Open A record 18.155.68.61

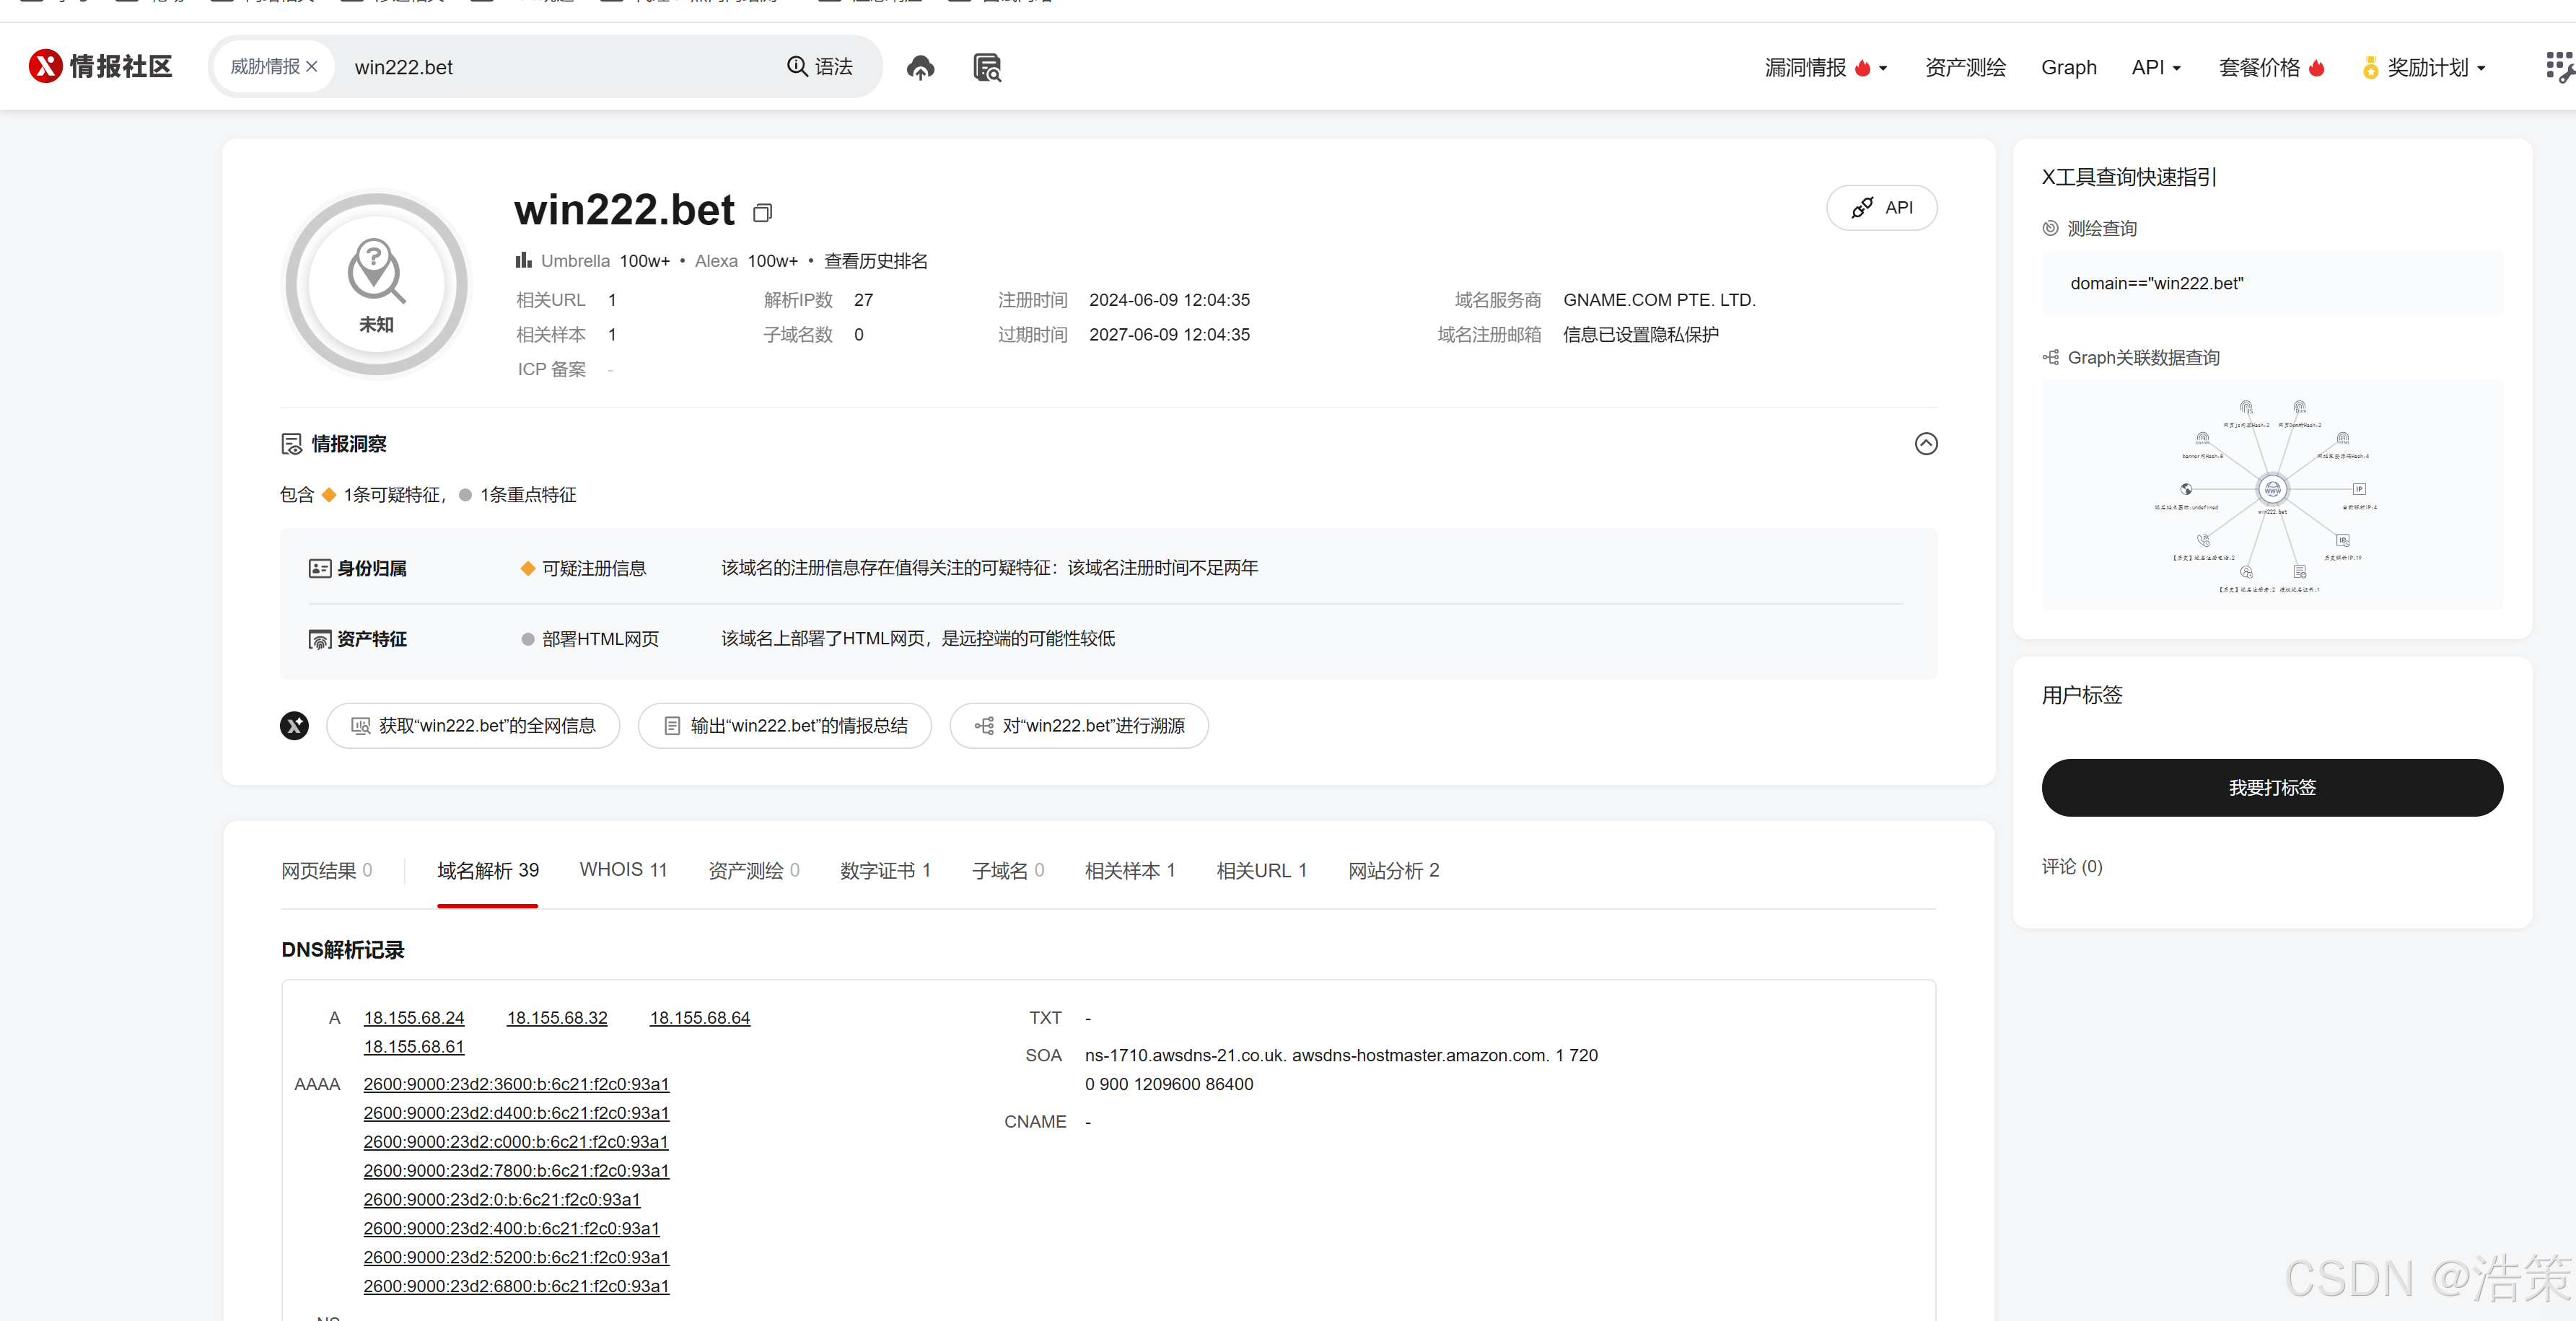414,1046
